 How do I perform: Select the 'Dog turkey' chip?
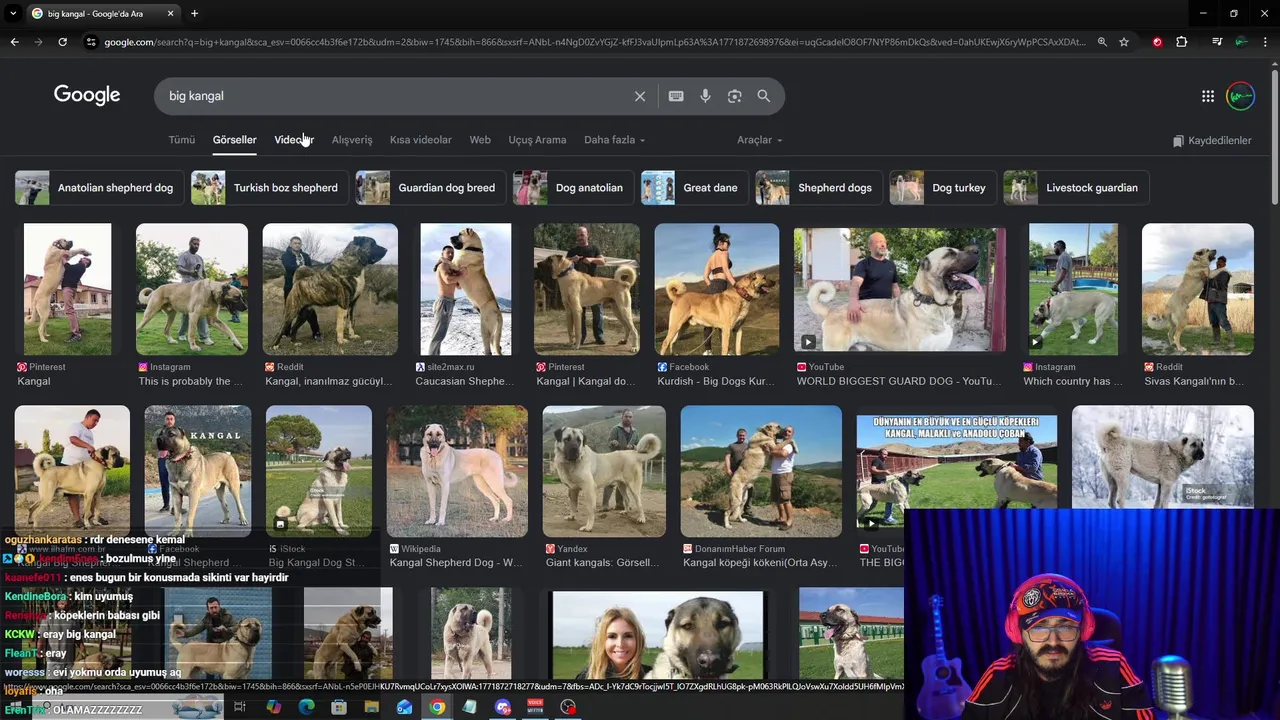click(942, 188)
